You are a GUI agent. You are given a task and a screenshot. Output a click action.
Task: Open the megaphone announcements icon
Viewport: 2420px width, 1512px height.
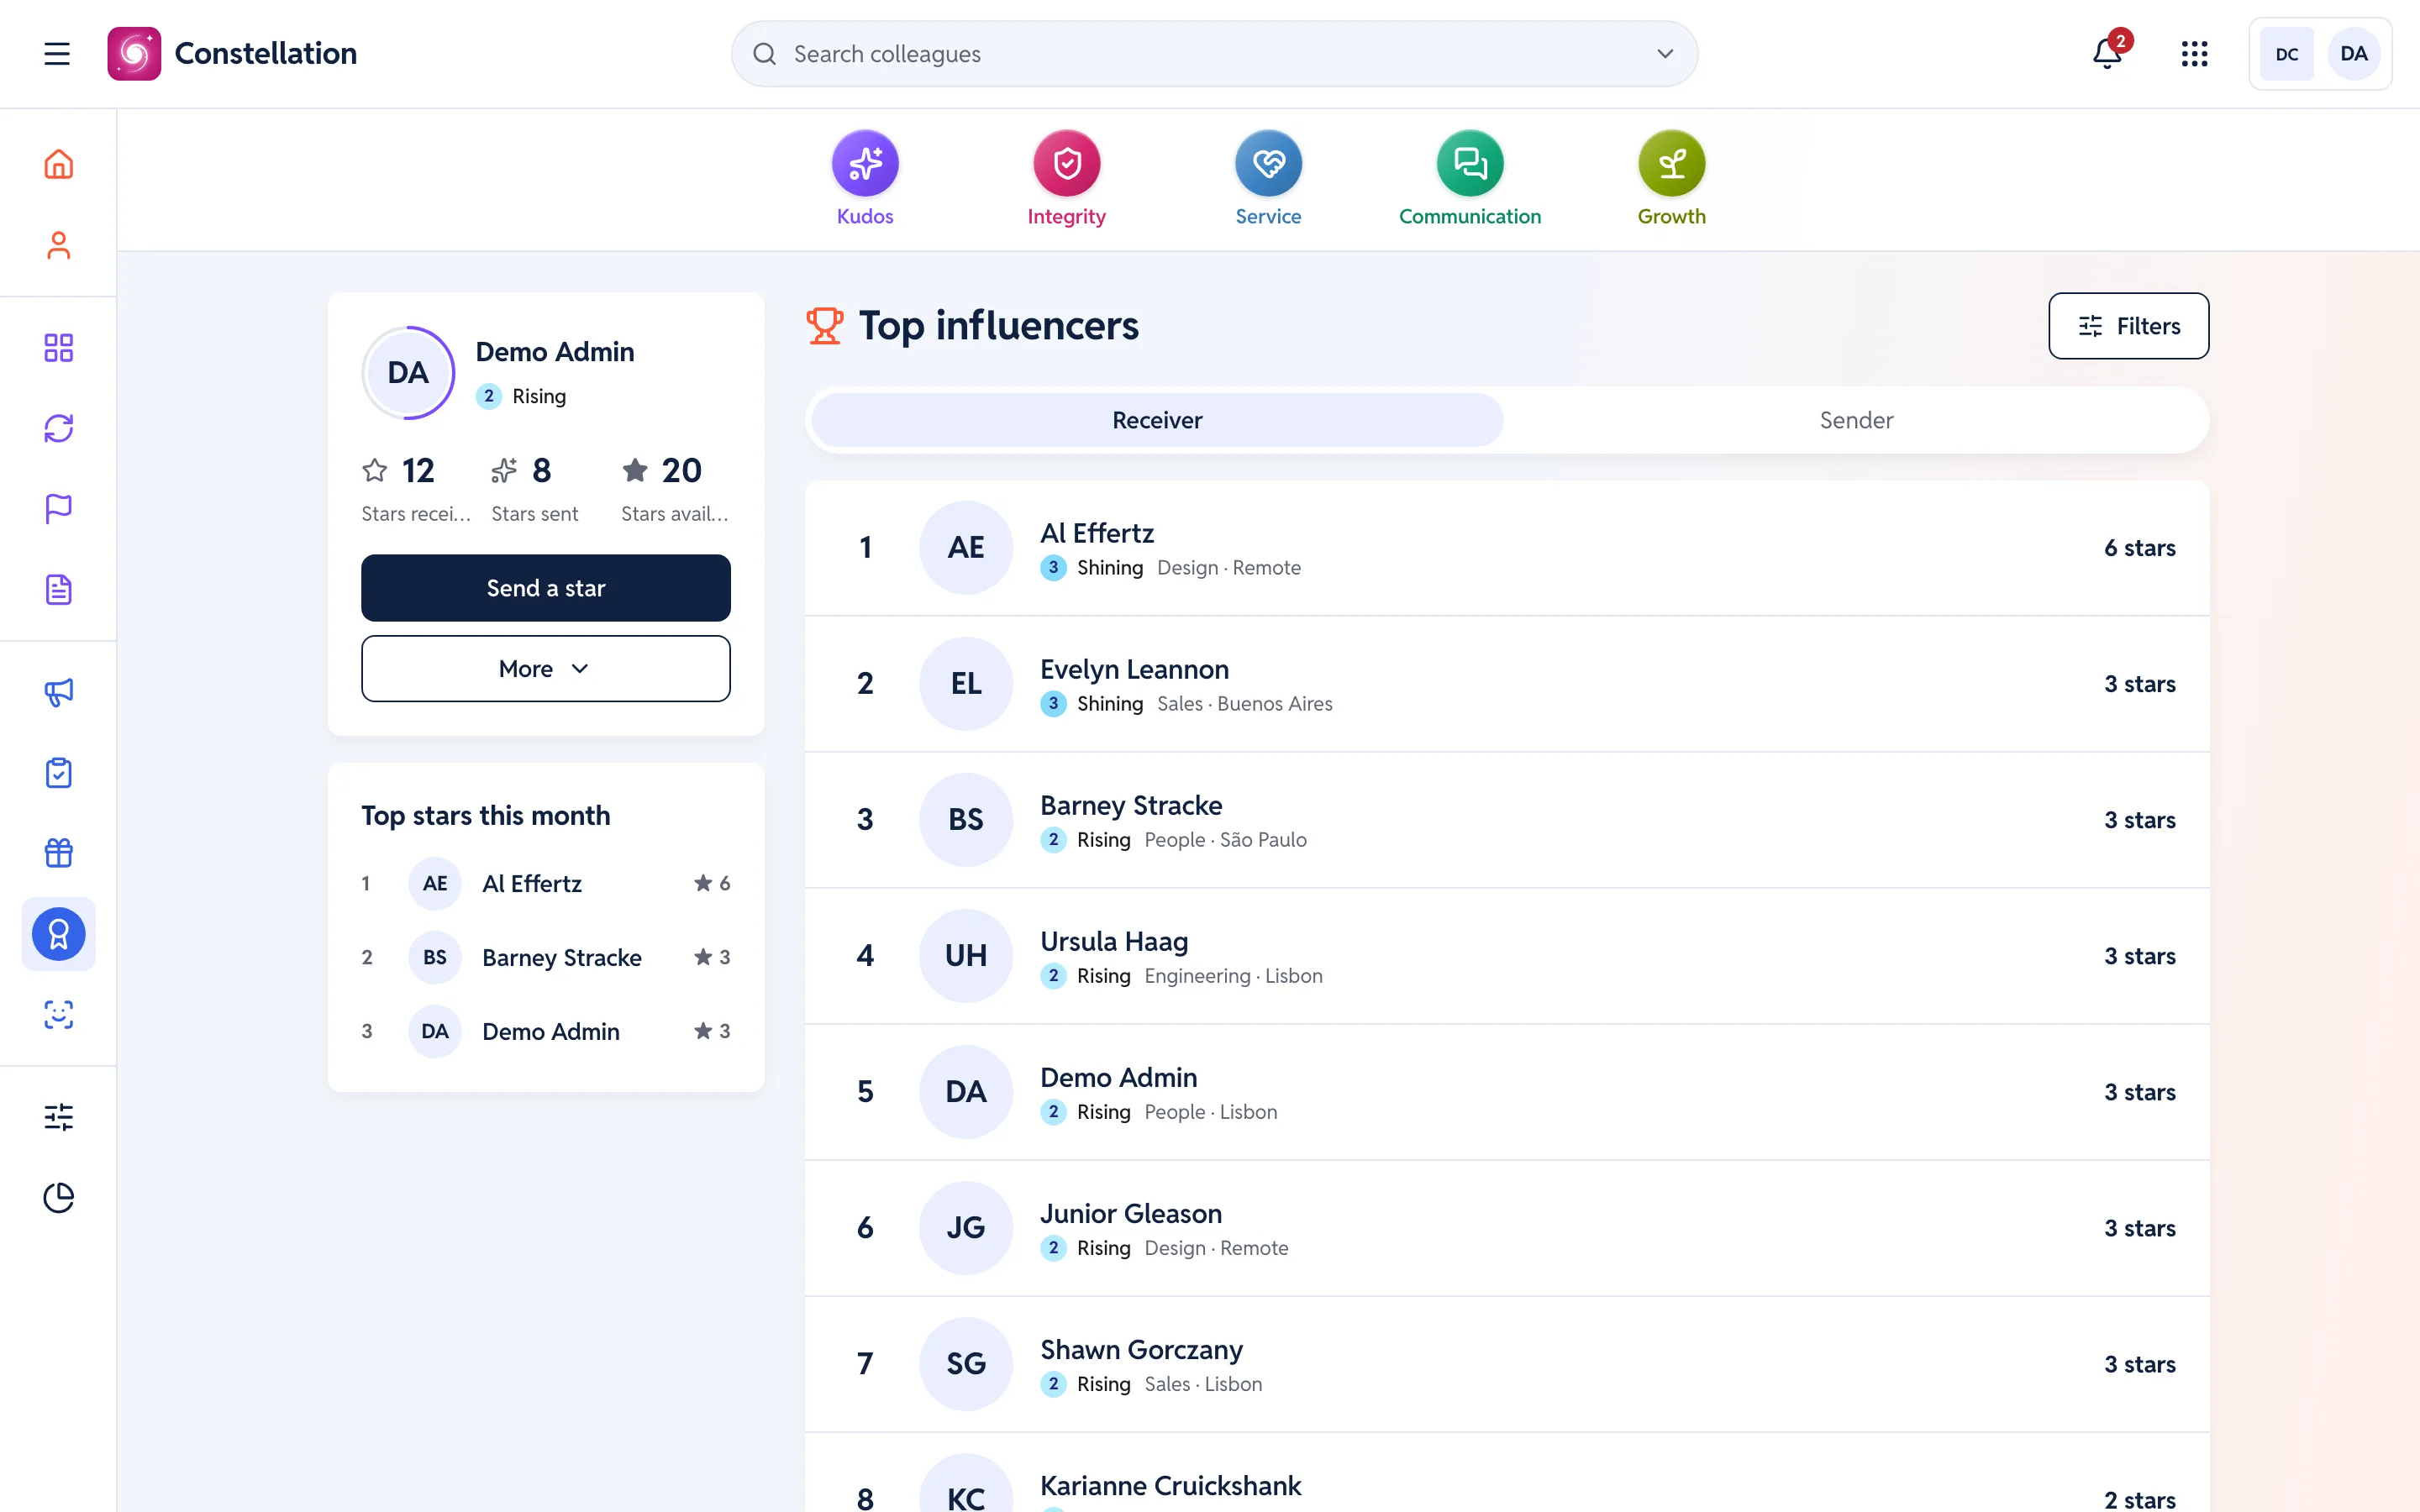(59, 692)
